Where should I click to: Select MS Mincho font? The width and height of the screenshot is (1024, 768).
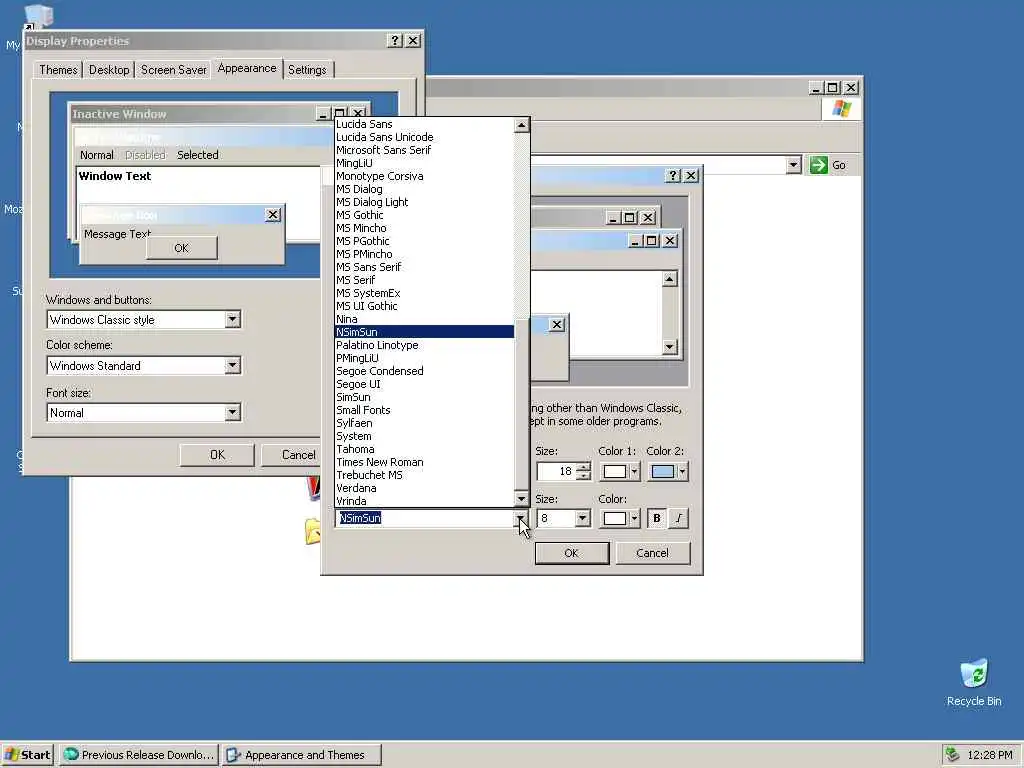(x=424, y=229)
